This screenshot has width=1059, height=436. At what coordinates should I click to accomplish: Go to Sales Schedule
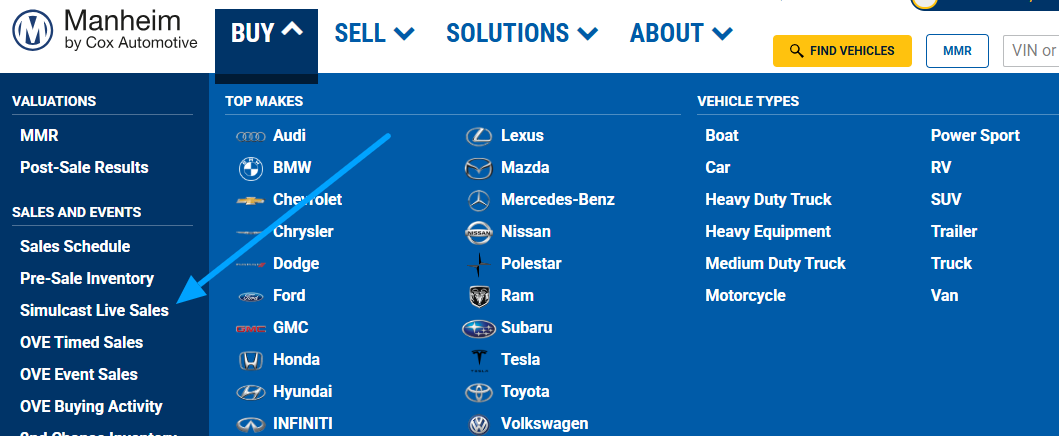click(x=75, y=246)
